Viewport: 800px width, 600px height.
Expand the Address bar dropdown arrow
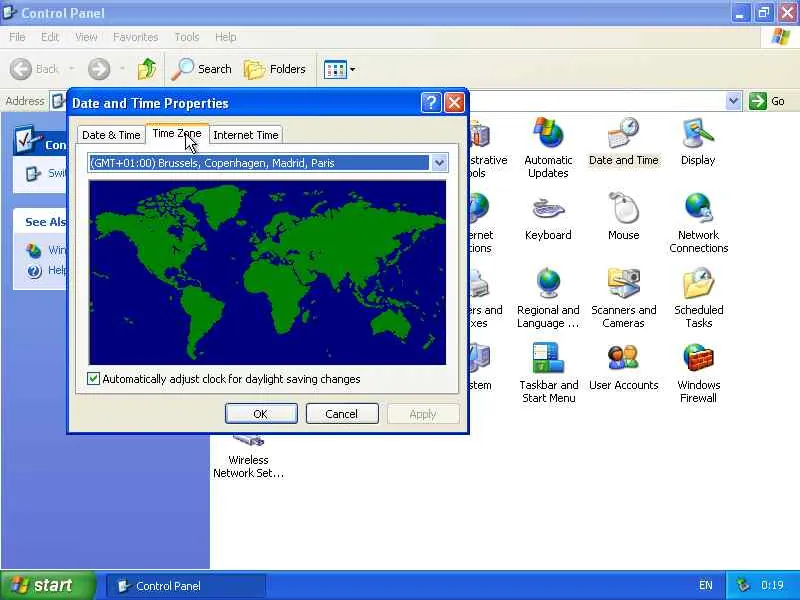pos(733,101)
